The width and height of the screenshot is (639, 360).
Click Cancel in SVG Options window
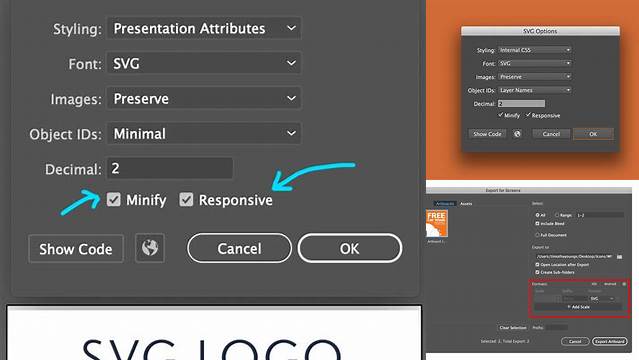tap(551, 134)
